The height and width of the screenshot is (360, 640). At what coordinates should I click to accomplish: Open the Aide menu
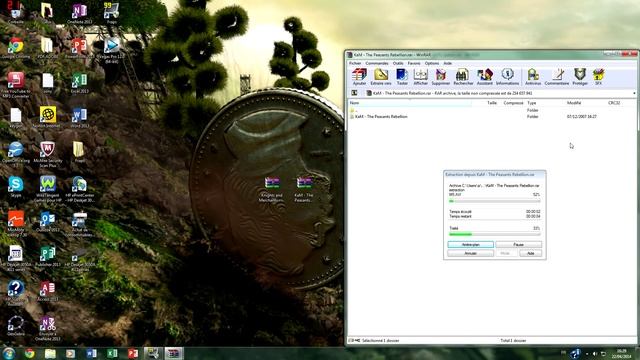(x=447, y=63)
